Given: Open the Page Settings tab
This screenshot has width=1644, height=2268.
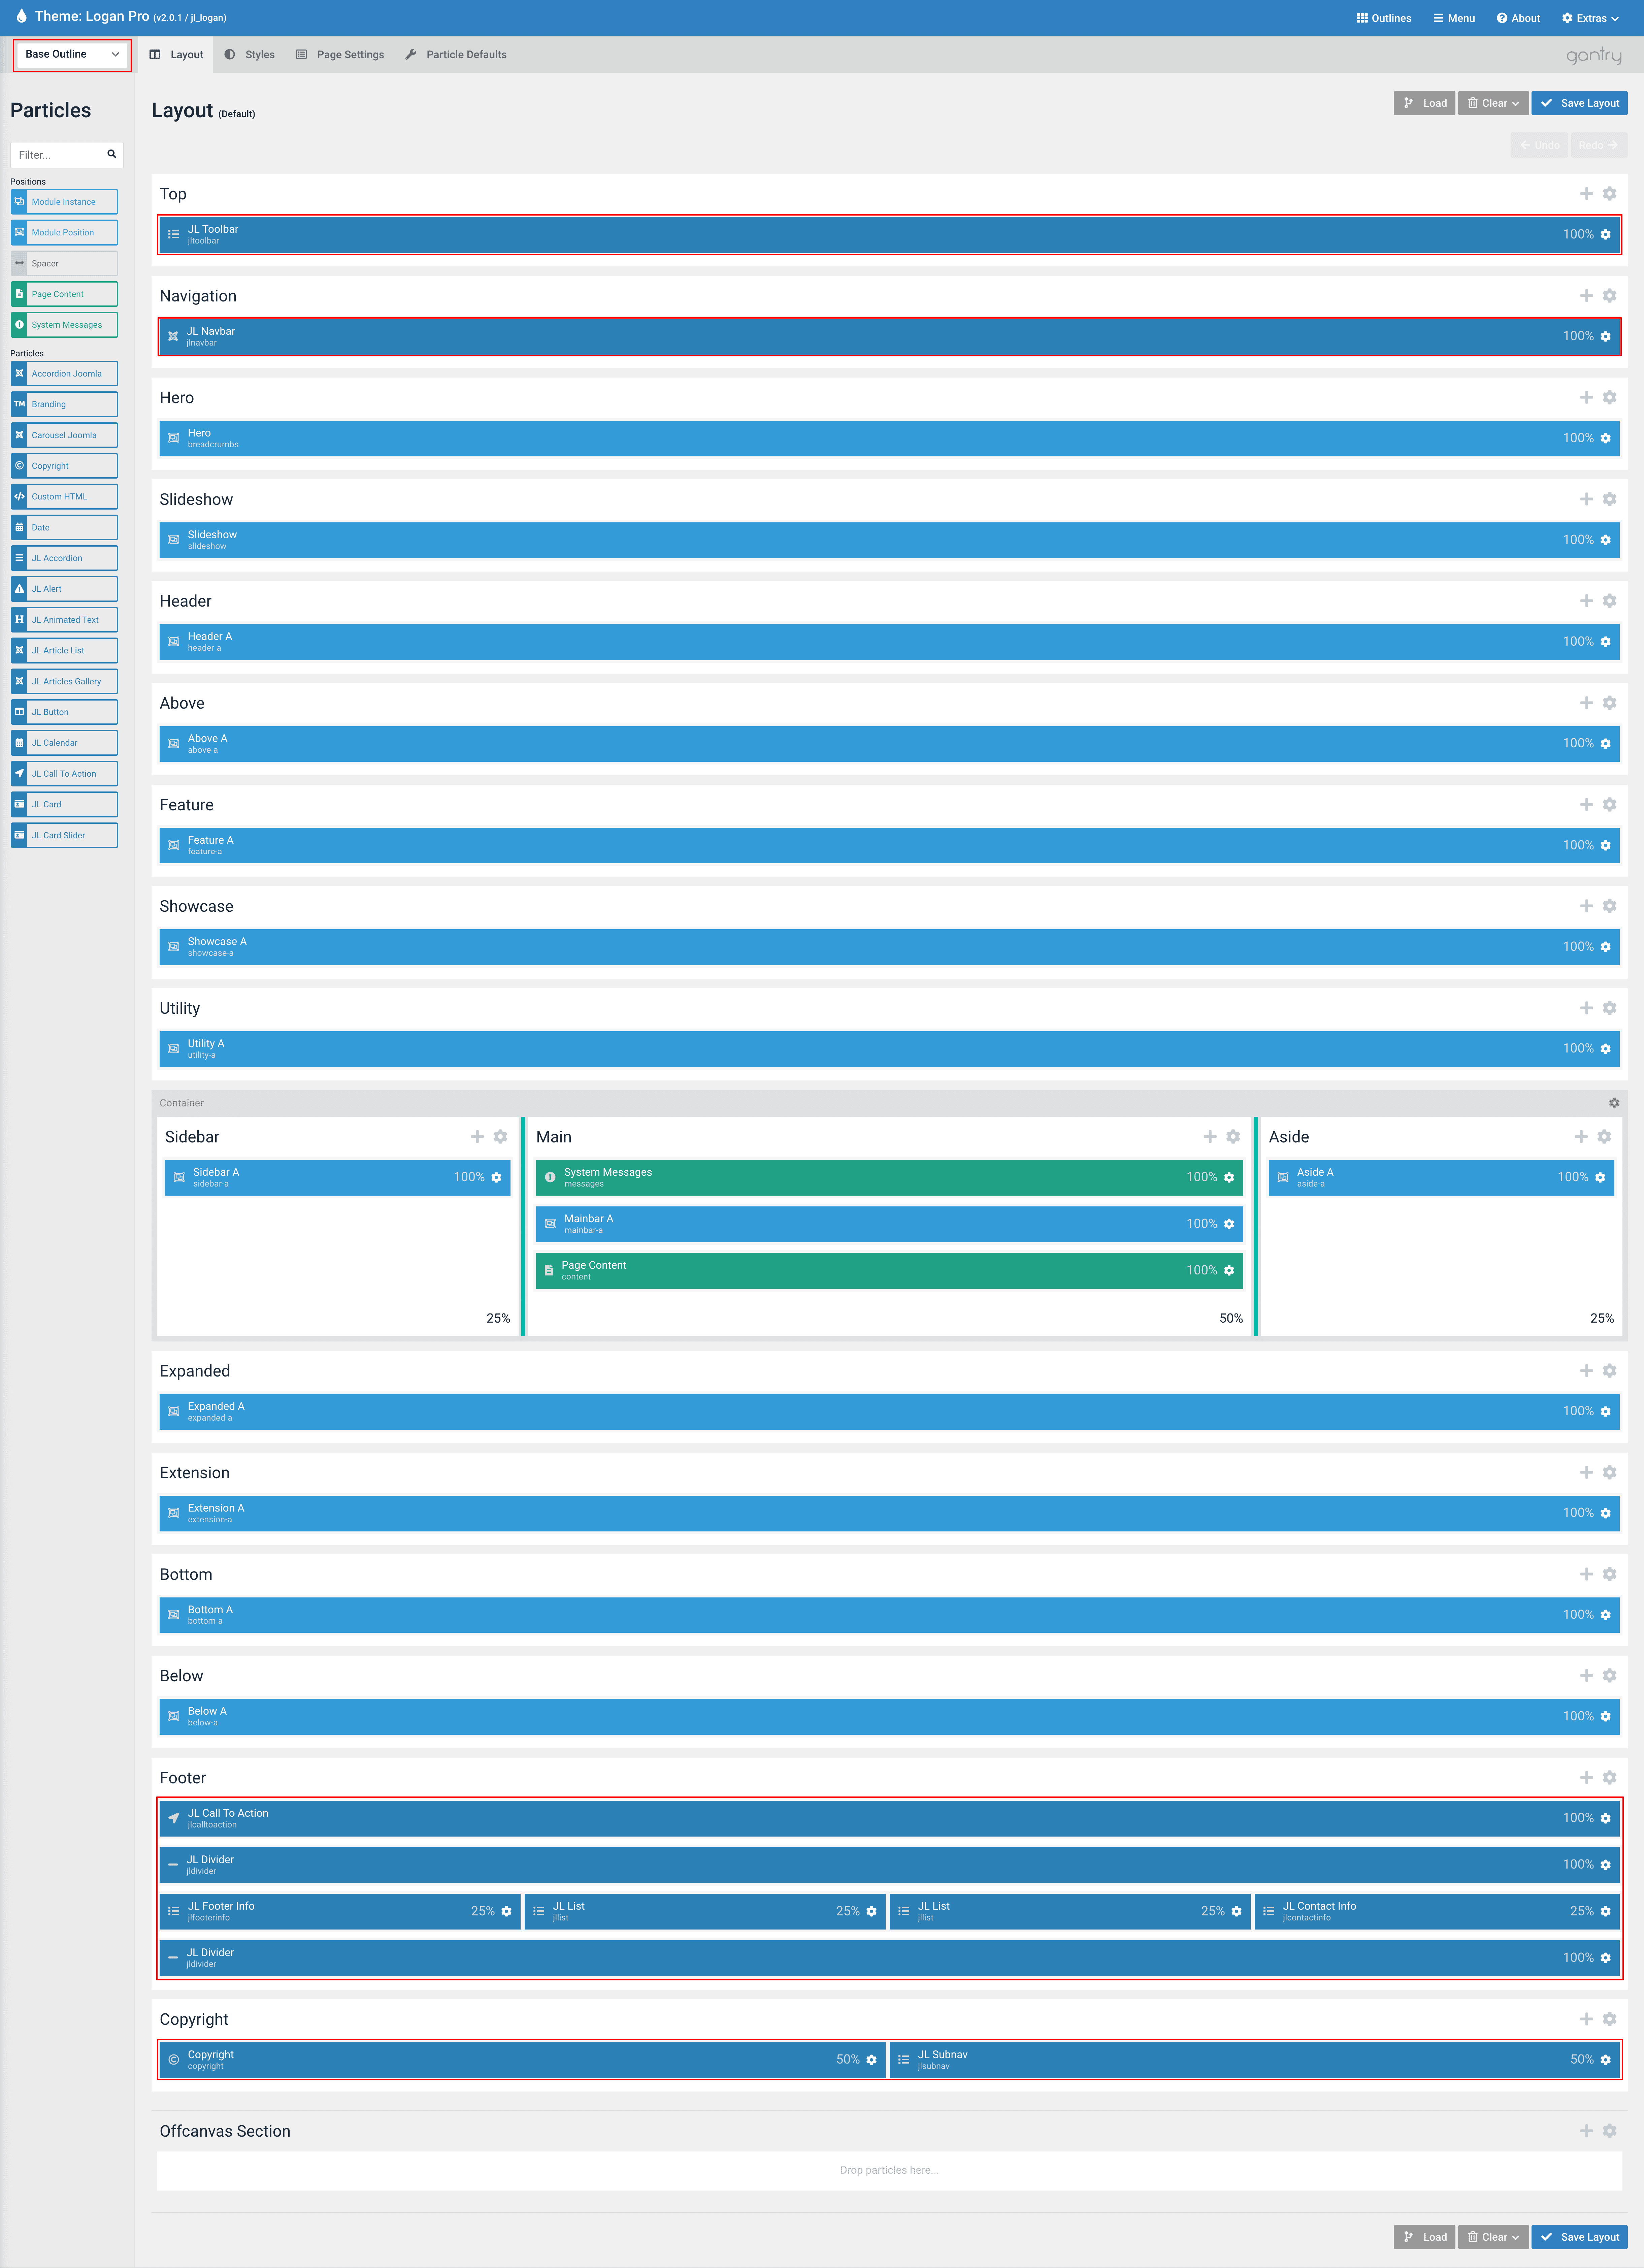Looking at the screenshot, I should click(x=340, y=55).
